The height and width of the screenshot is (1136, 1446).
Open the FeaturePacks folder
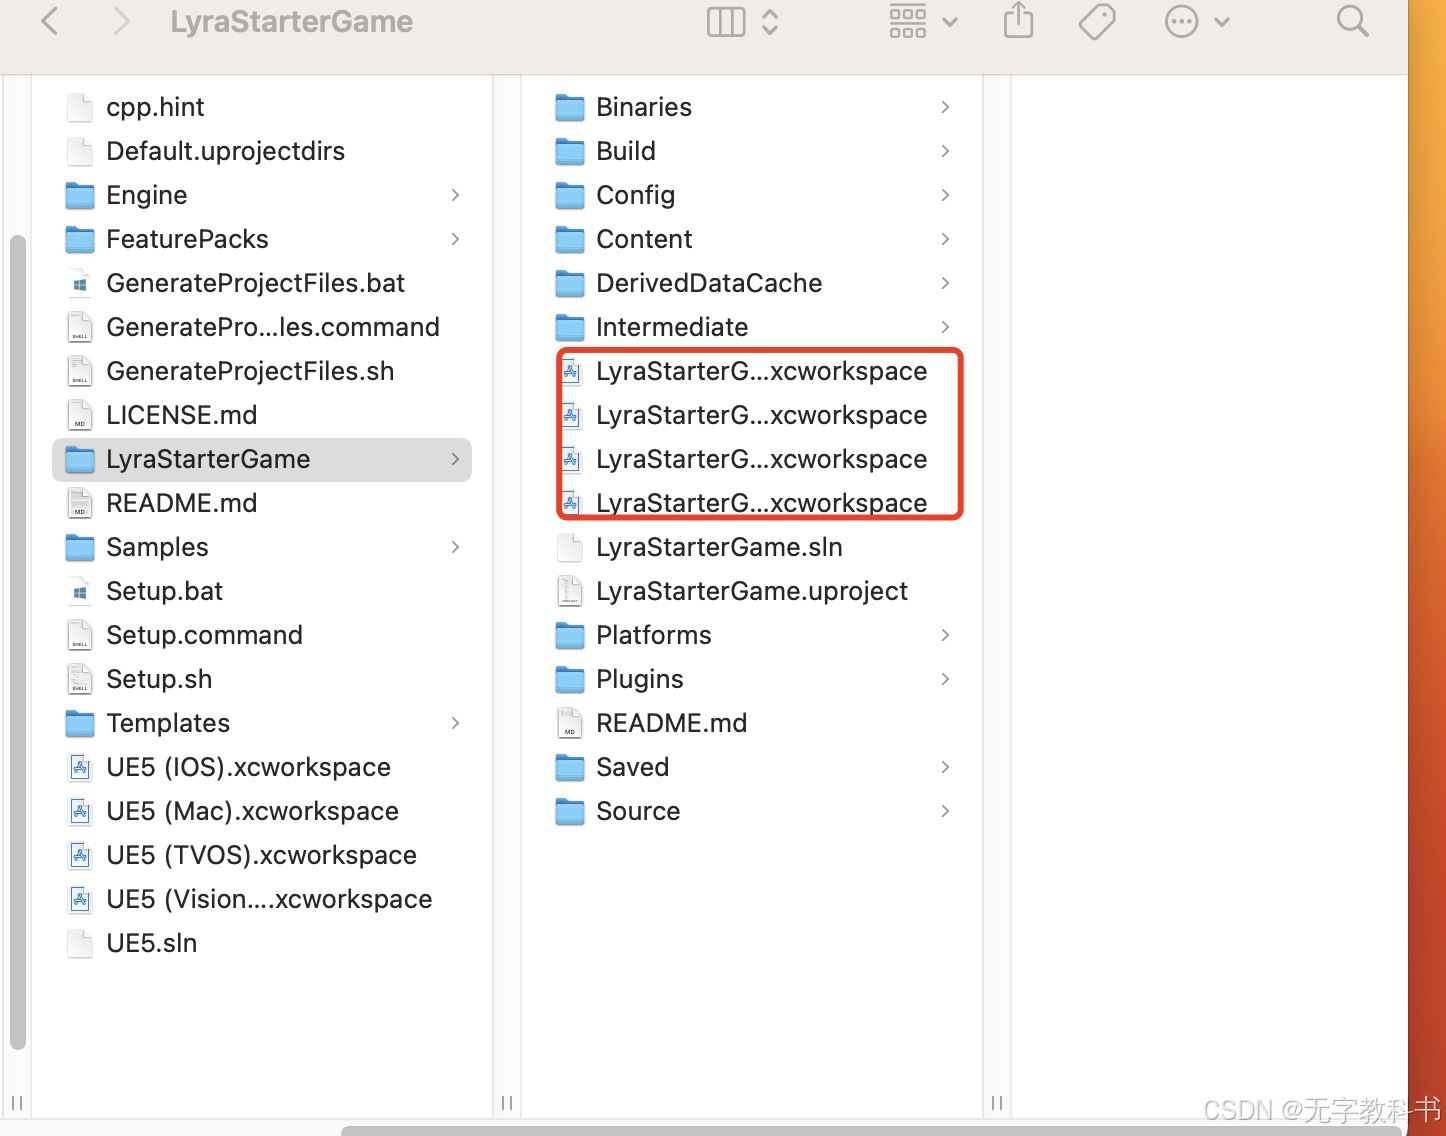pyautogui.click(x=187, y=239)
